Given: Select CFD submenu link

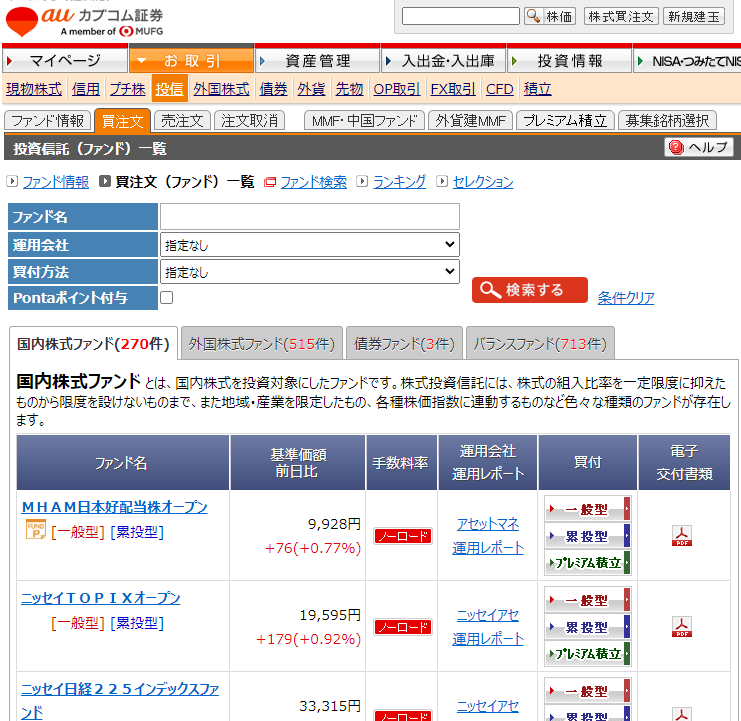Looking at the screenshot, I should click(x=500, y=89).
